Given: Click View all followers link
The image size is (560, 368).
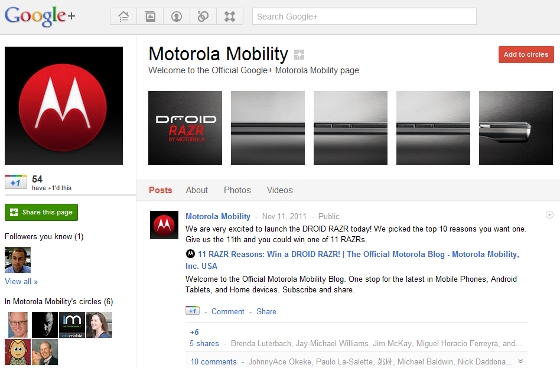Looking at the screenshot, I should 21,282.
